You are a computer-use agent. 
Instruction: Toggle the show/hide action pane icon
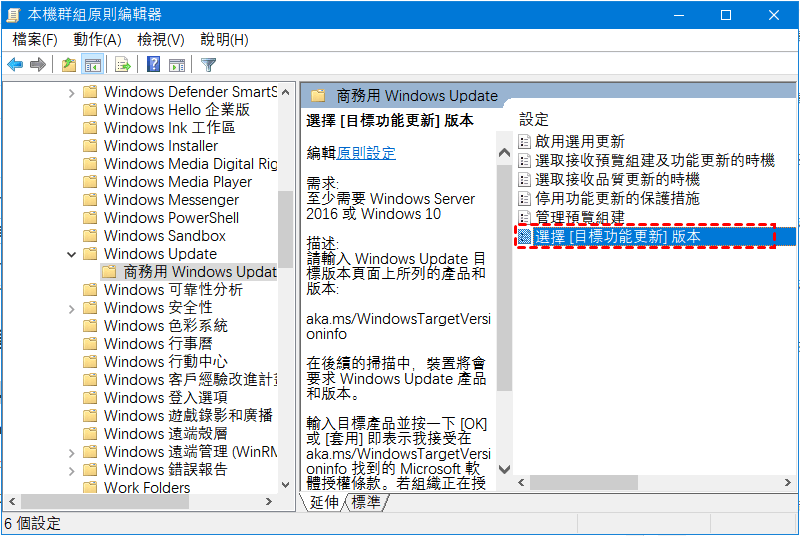coord(177,65)
